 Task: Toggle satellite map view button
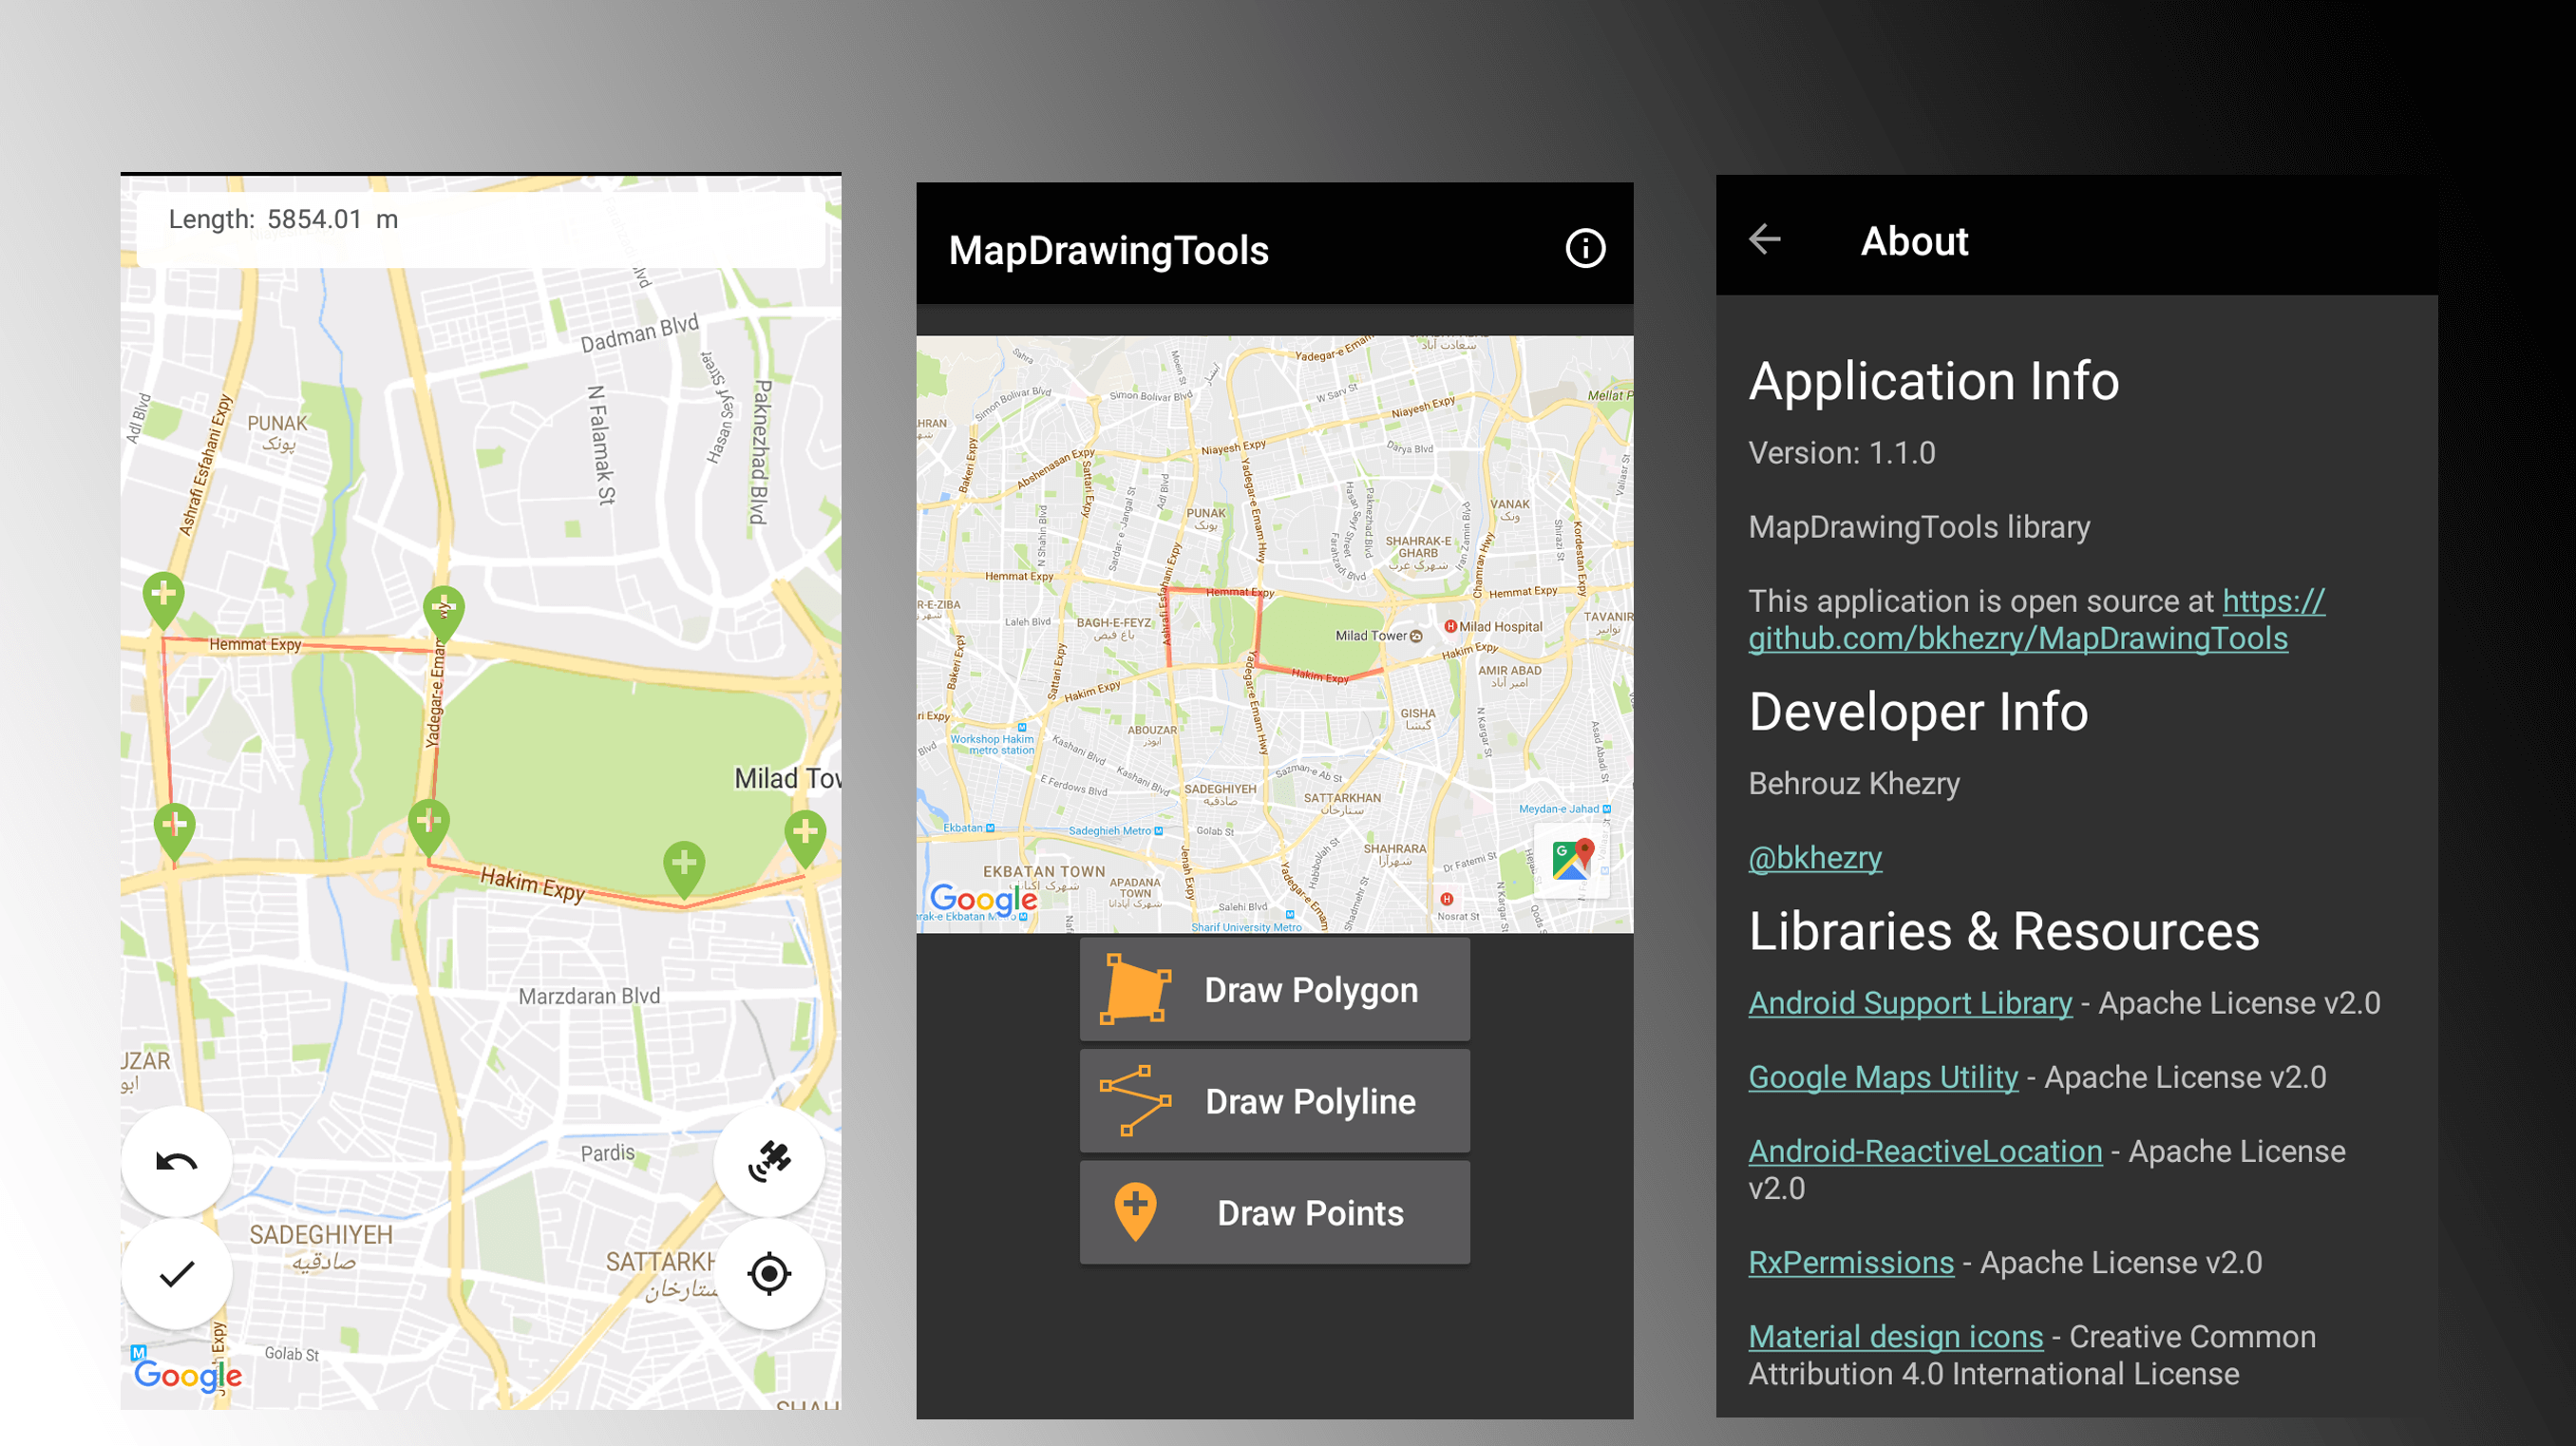pyautogui.click(x=769, y=1161)
